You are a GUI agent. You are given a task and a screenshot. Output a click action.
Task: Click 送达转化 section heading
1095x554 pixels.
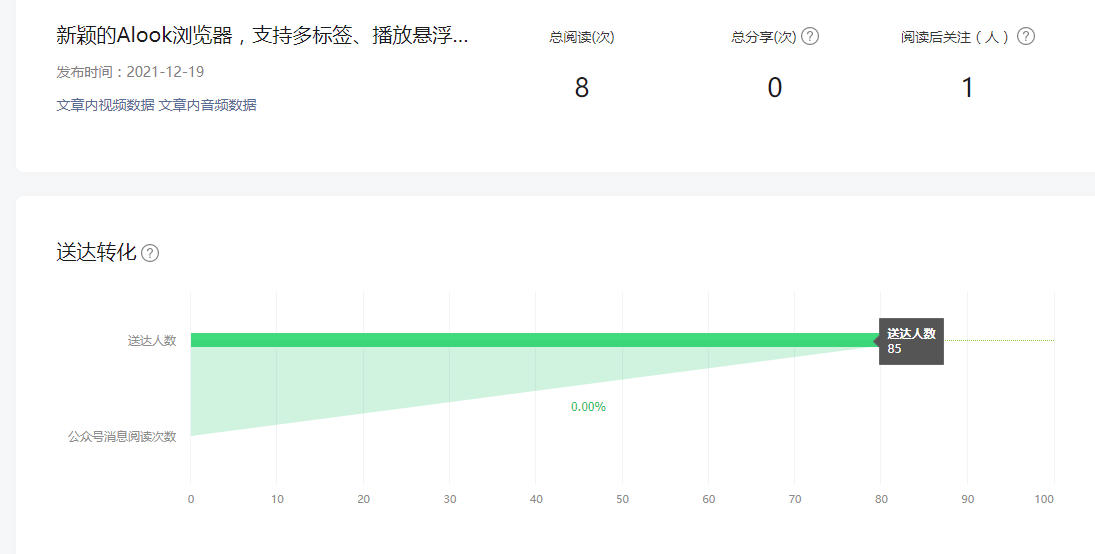coord(96,252)
